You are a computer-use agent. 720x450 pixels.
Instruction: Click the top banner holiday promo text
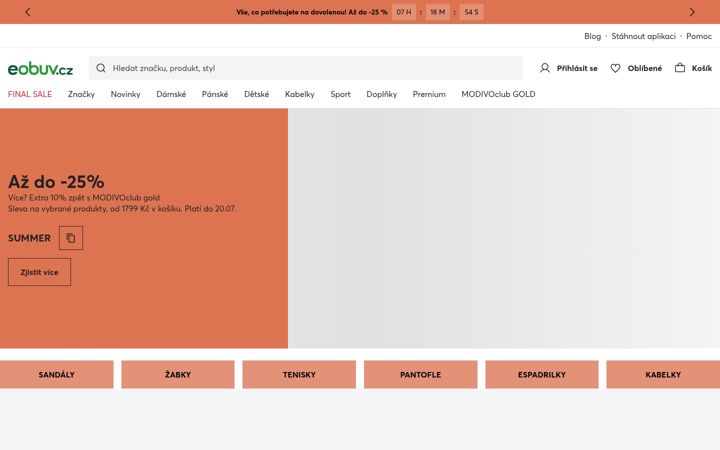pos(312,12)
